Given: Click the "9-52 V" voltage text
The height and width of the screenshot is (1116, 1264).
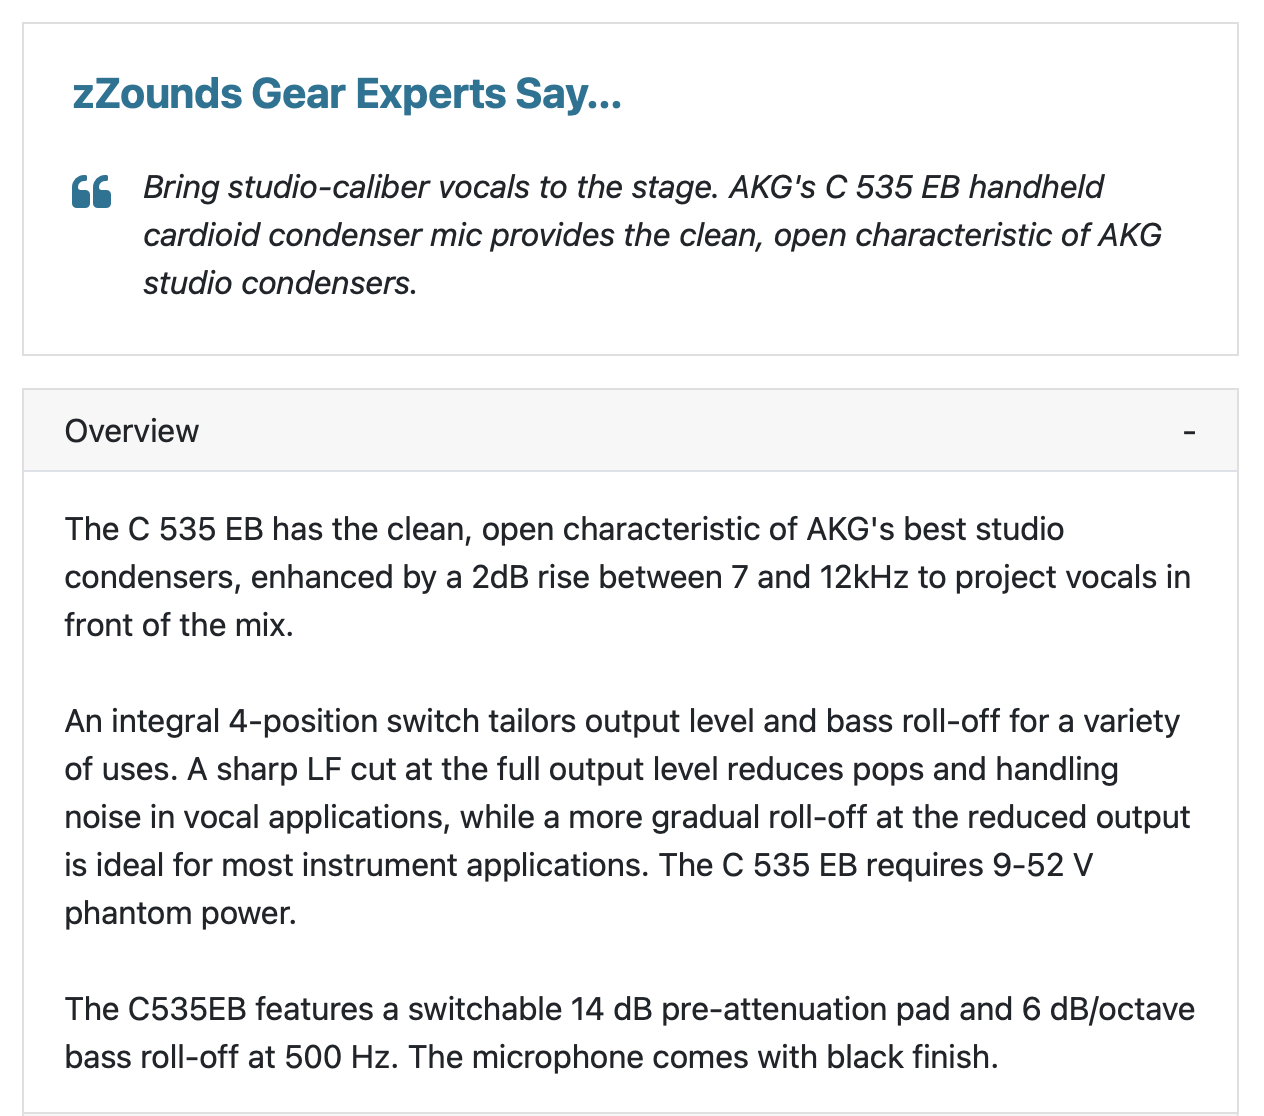Looking at the screenshot, I should point(1042,865).
